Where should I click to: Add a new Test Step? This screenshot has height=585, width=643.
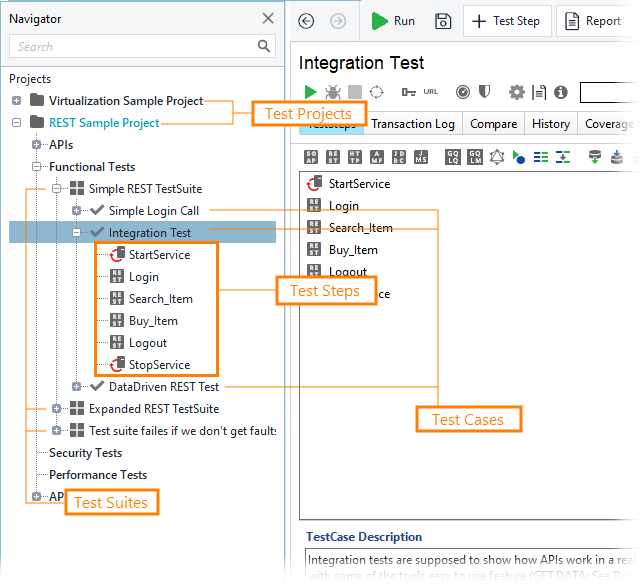point(507,21)
